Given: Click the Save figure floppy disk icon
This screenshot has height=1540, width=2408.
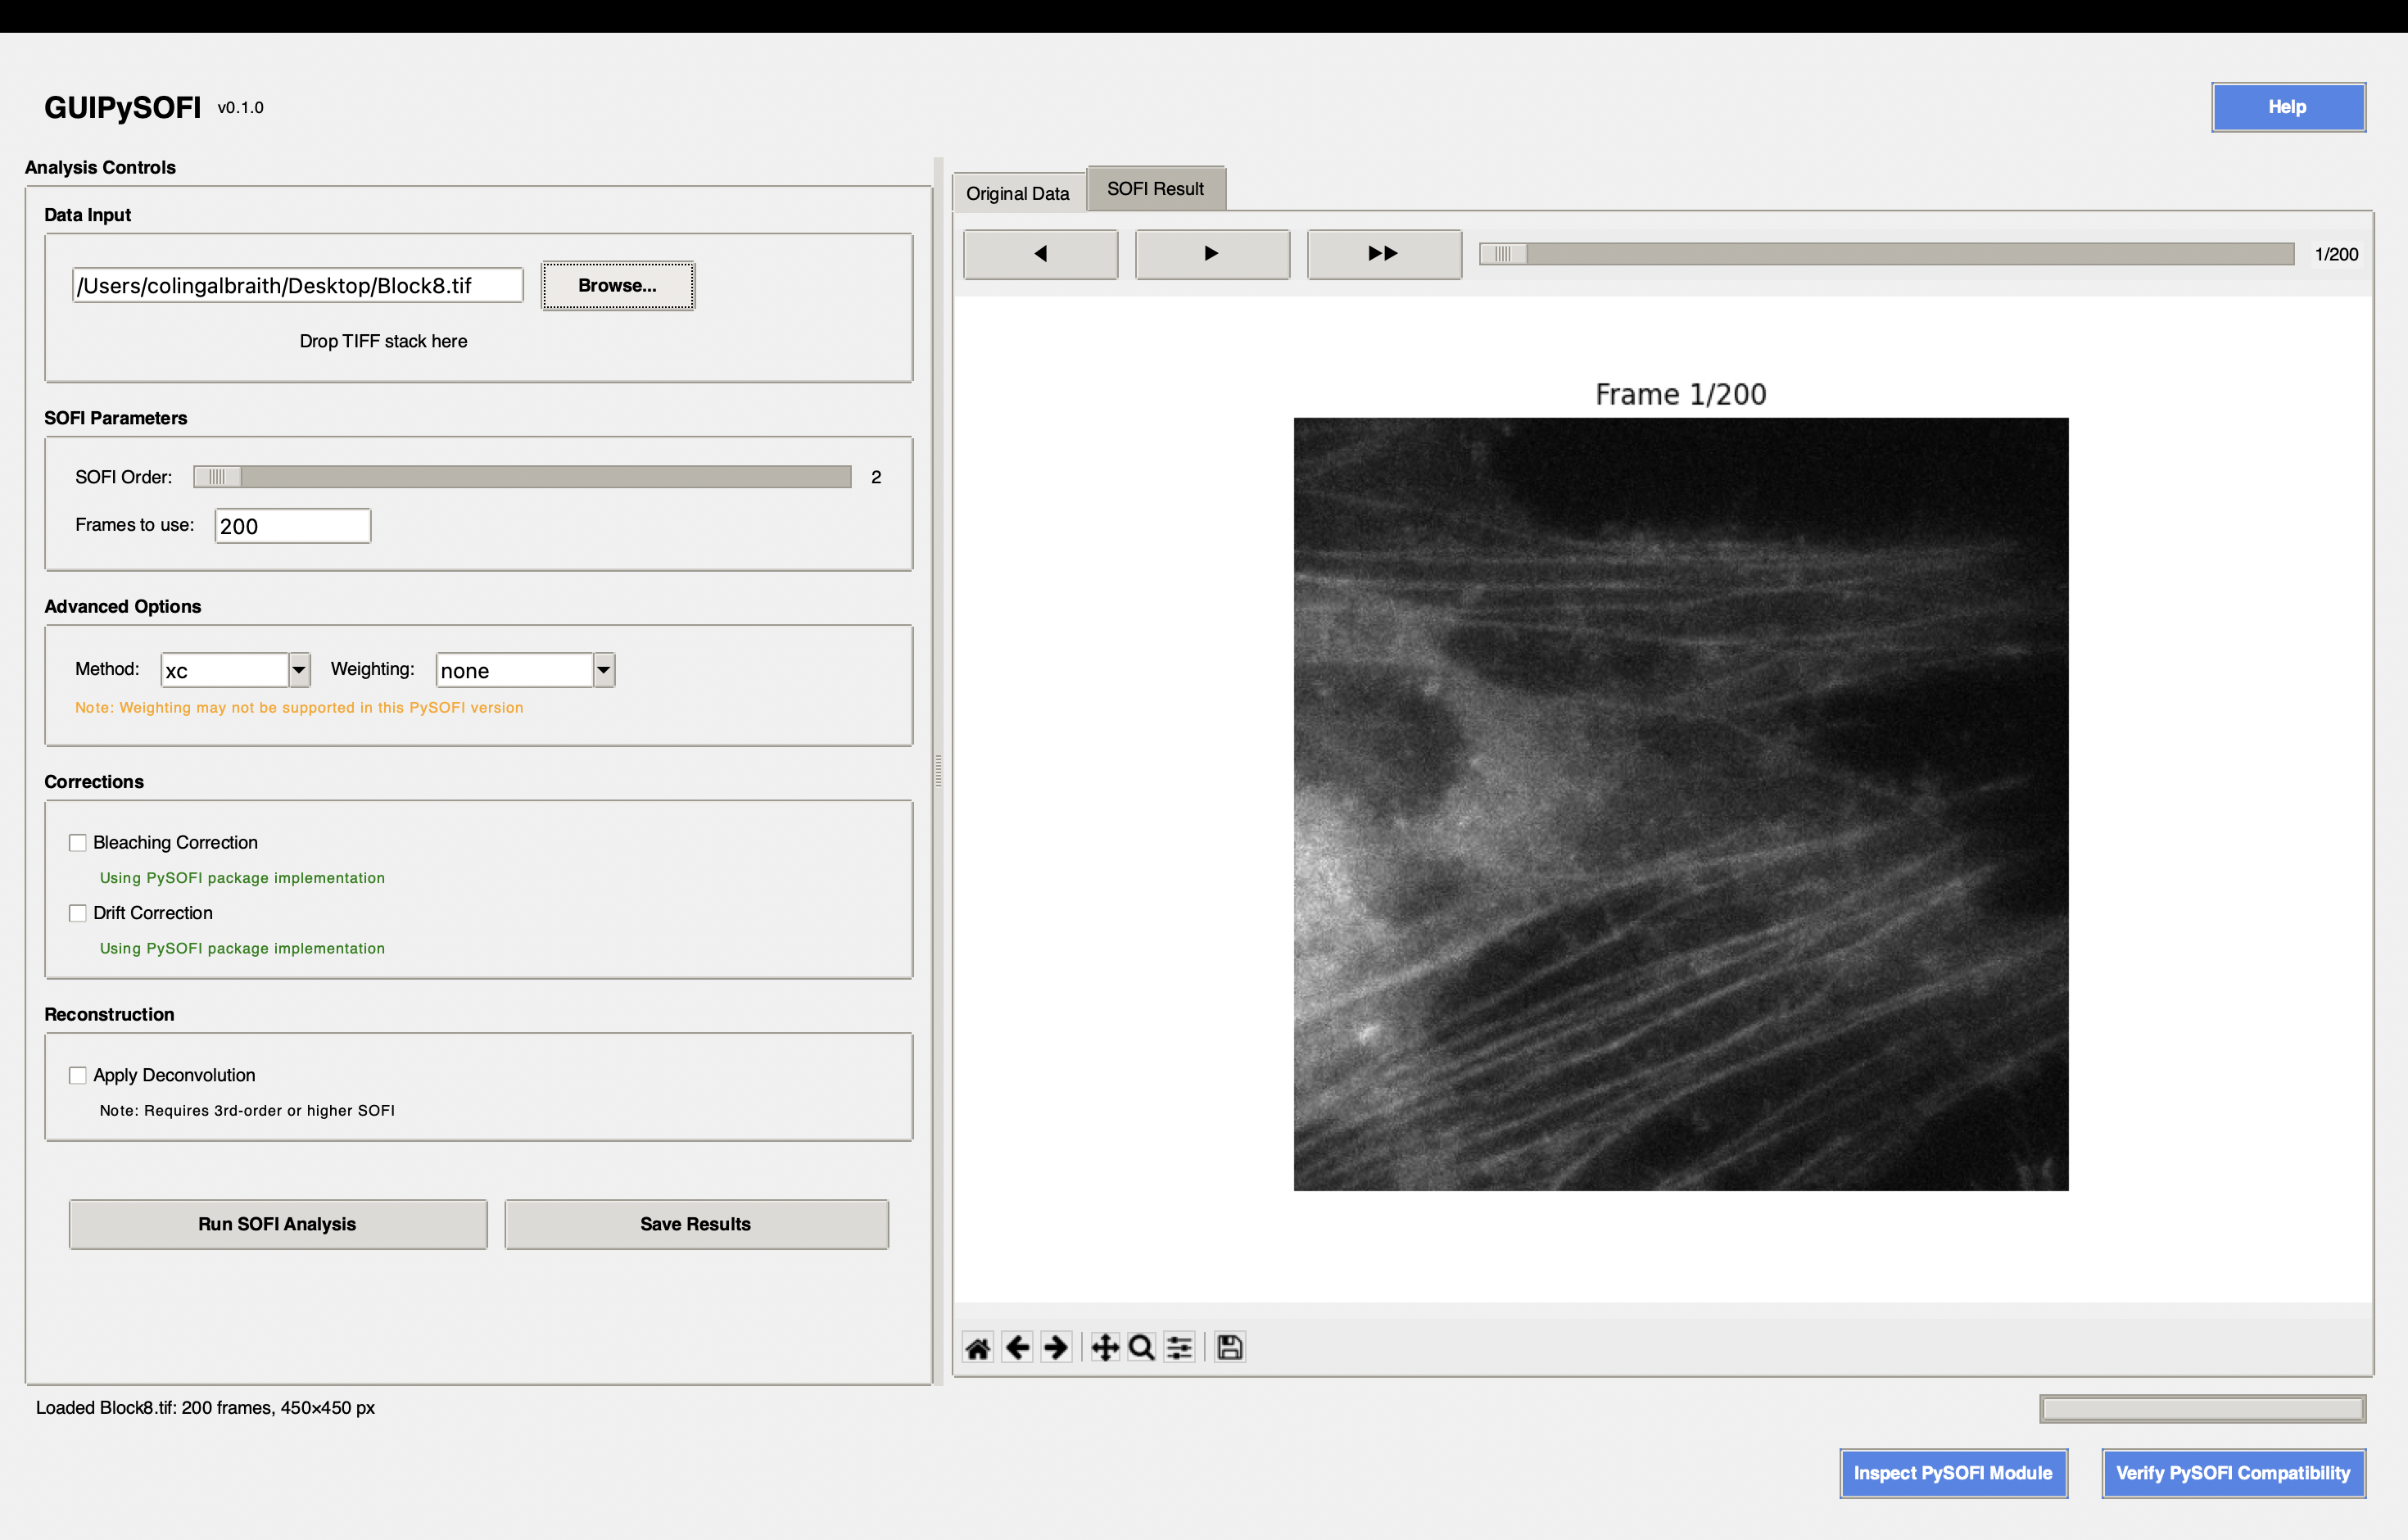Looking at the screenshot, I should point(1229,1348).
